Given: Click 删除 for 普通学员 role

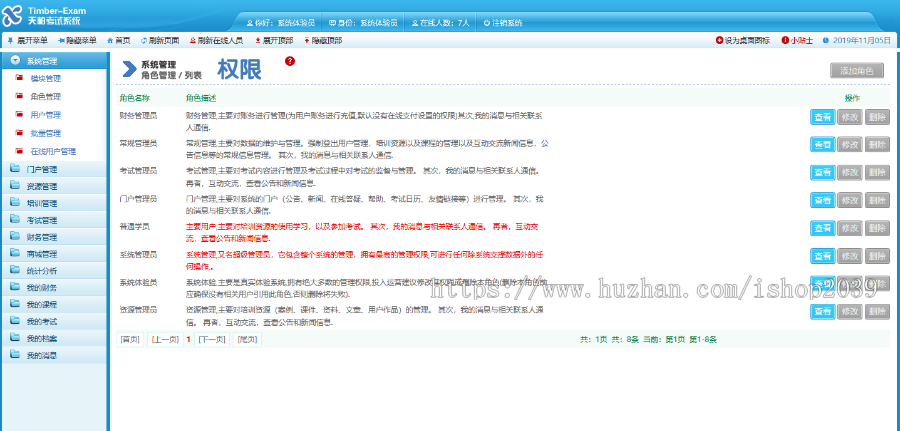Looking at the screenshot, I should 877,228.
